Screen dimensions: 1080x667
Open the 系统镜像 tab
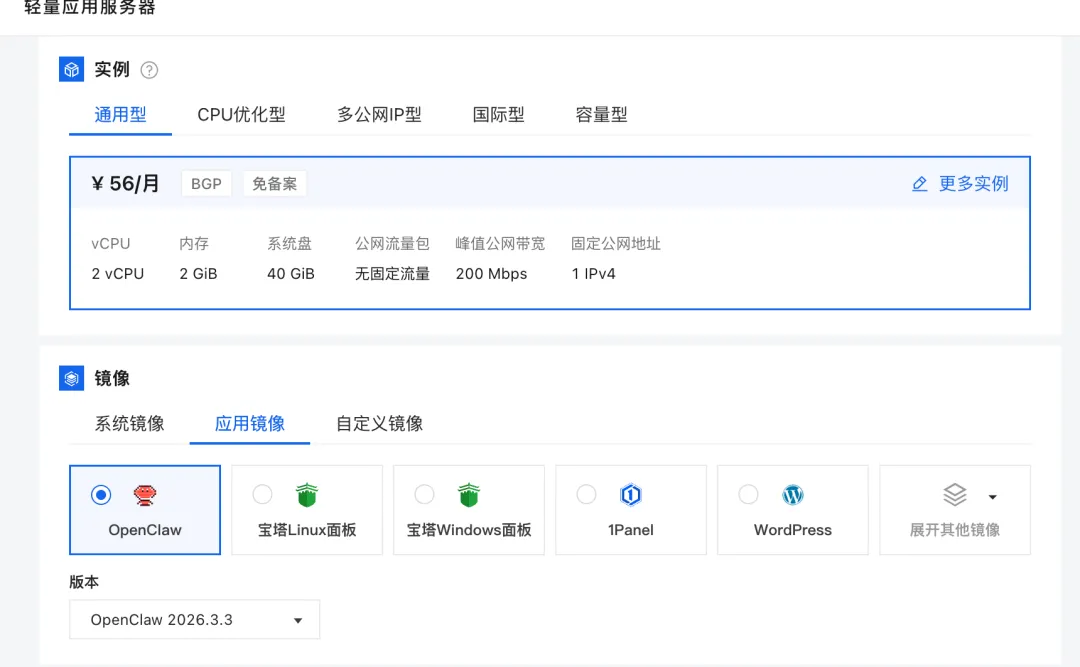129,423
